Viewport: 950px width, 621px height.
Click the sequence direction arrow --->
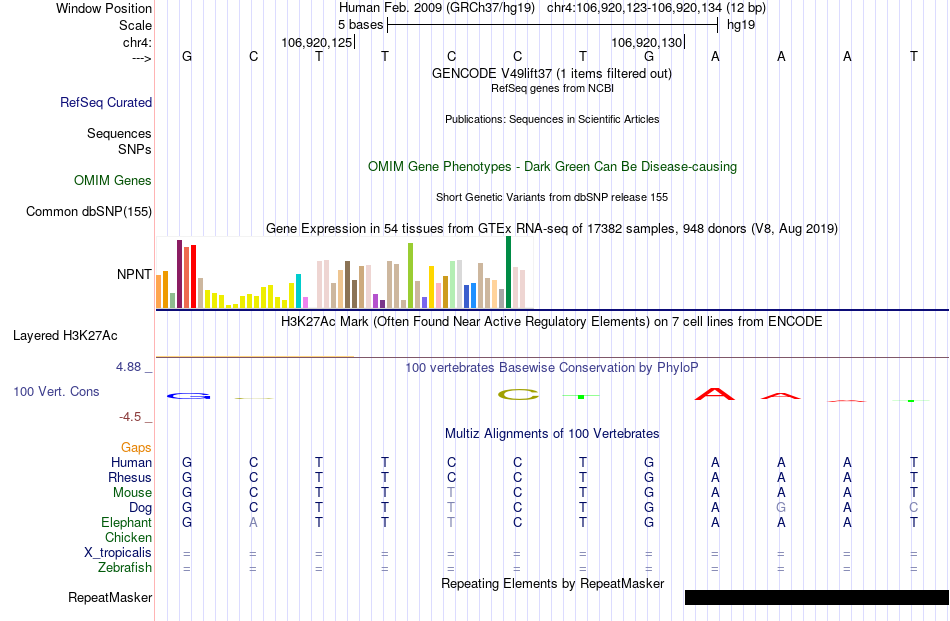pyautogui.click(x=142, y=58)
